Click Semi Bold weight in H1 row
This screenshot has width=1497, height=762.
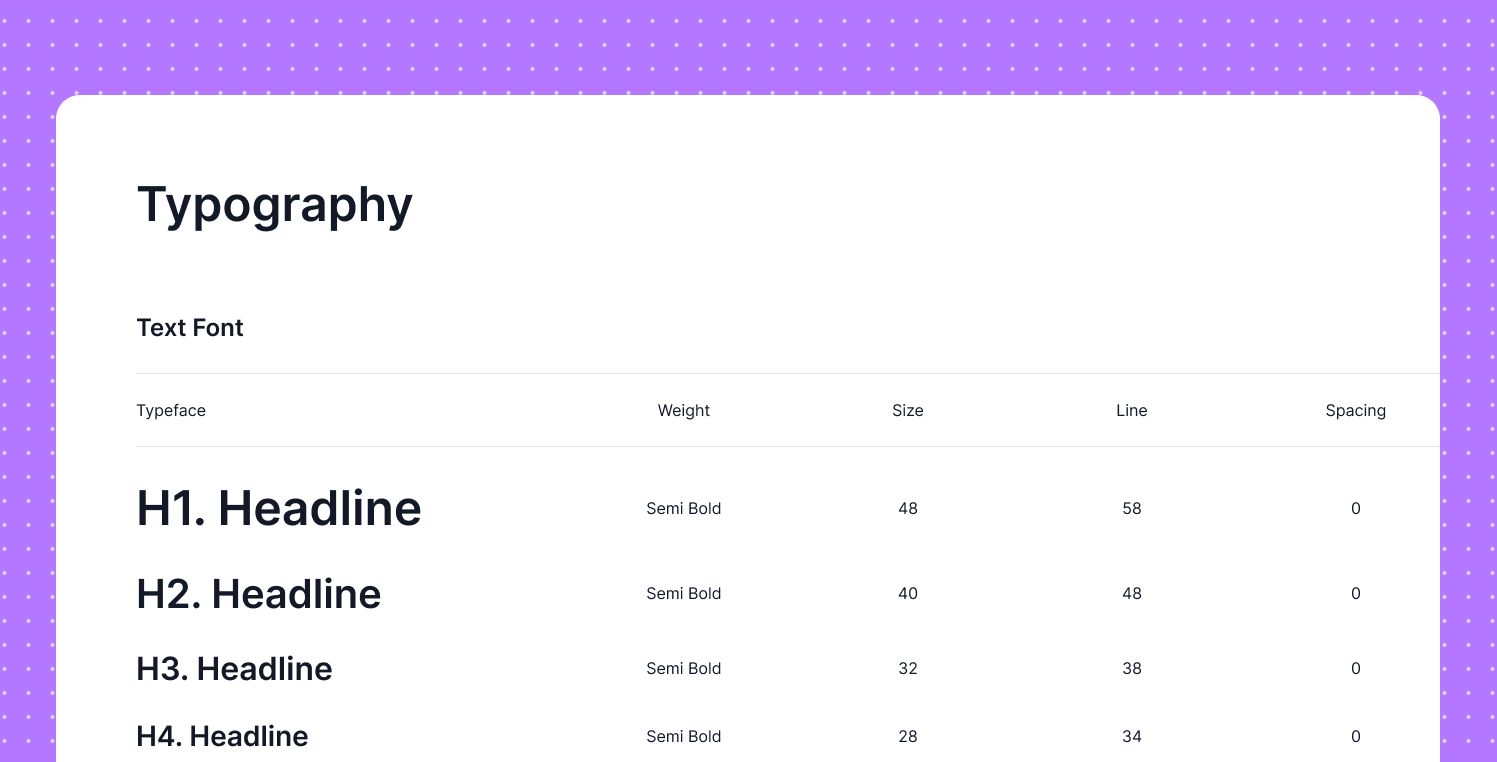click(684, 508)
